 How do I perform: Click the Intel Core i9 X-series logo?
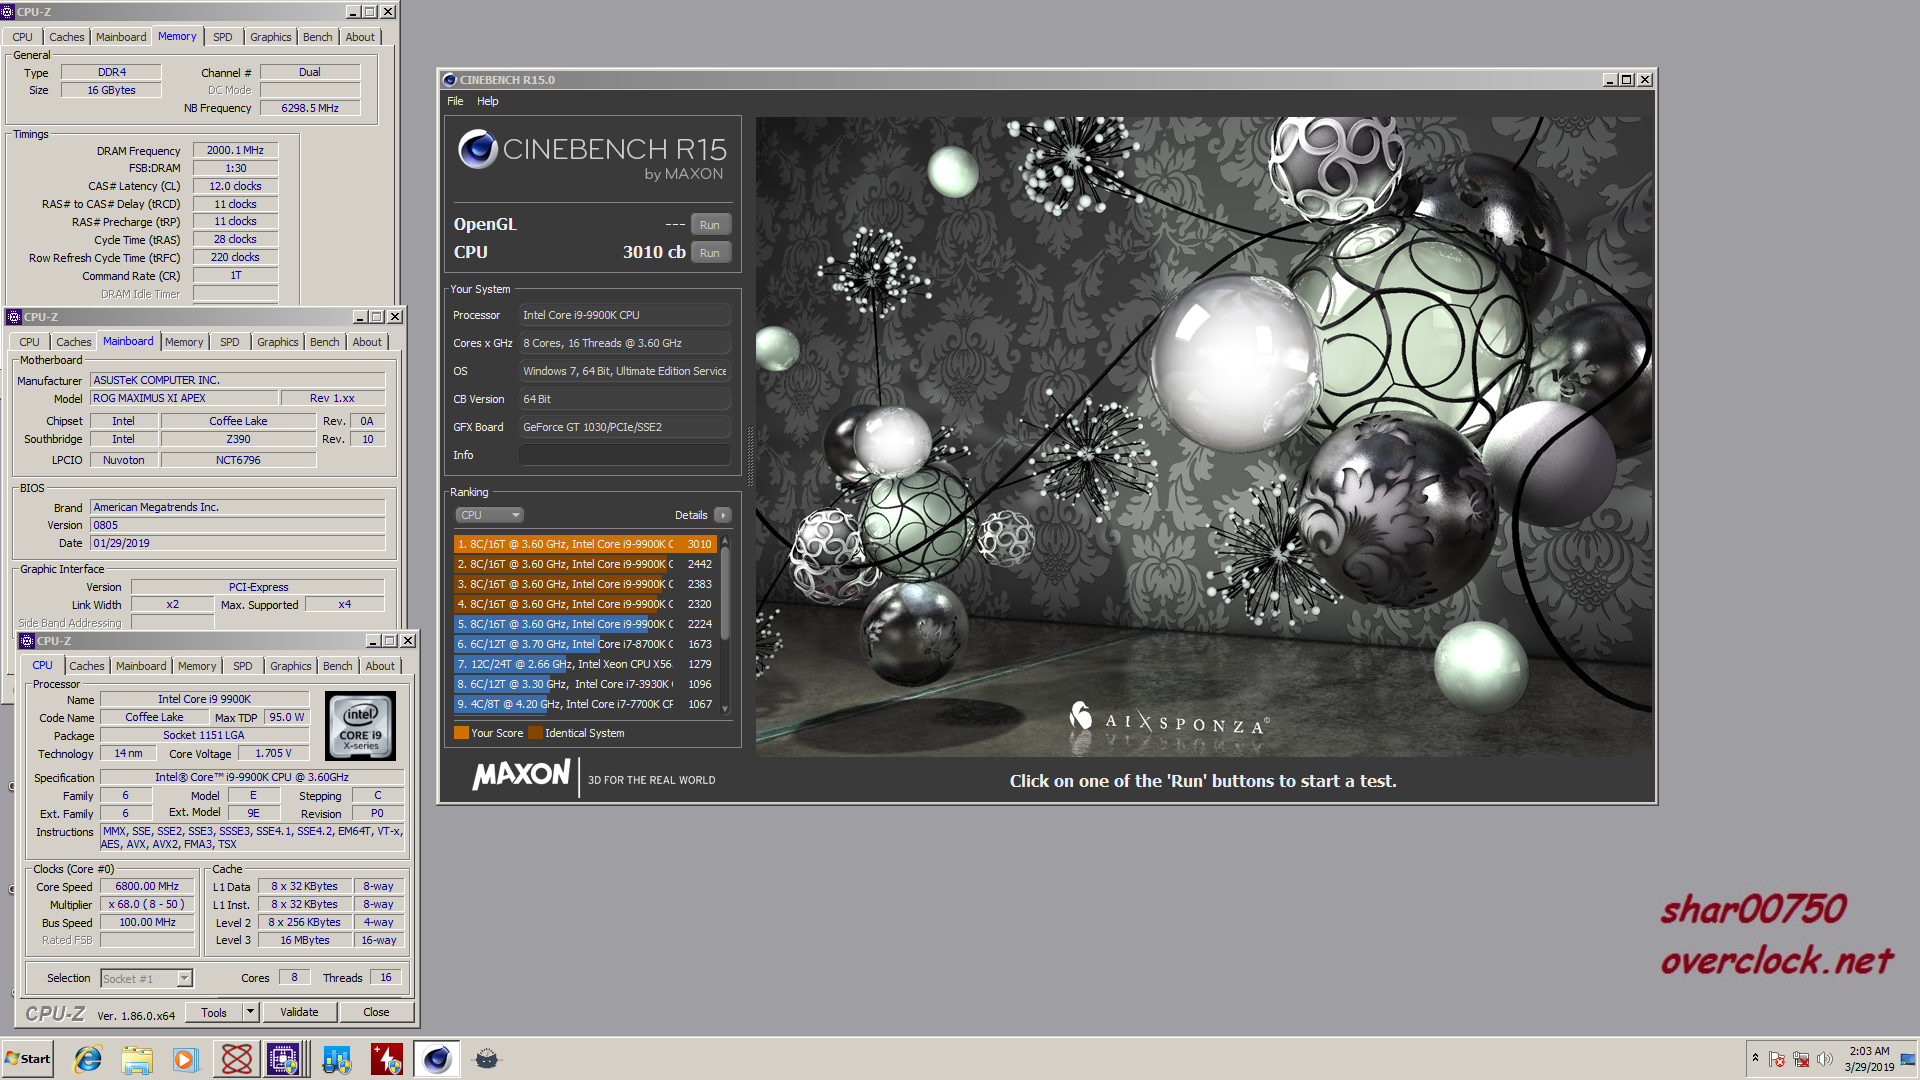pyautogui.click(x=360, y=726)
